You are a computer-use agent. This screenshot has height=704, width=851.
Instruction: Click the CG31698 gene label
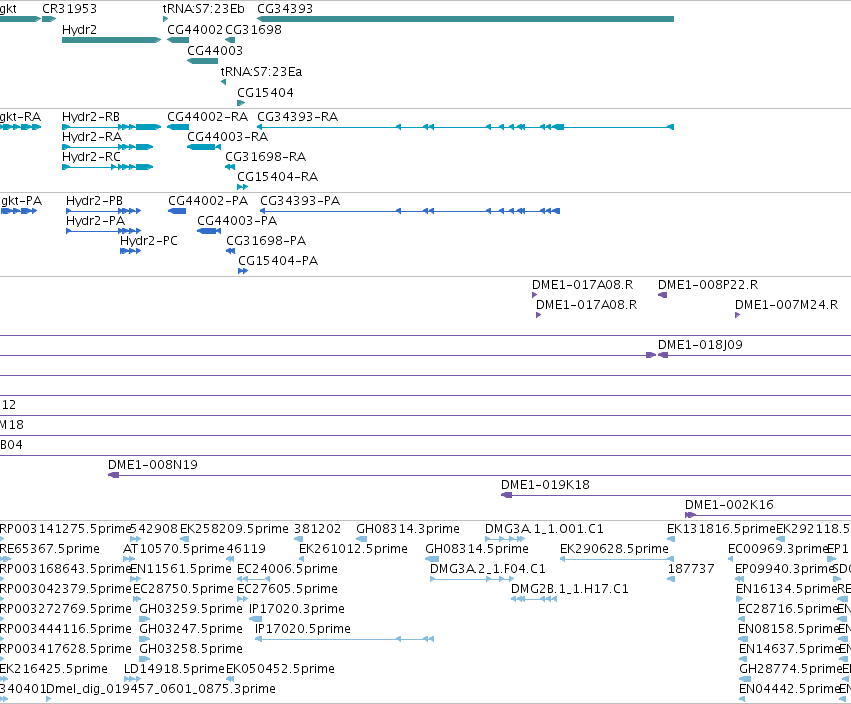pyautogui.click(x=253, y=30)
